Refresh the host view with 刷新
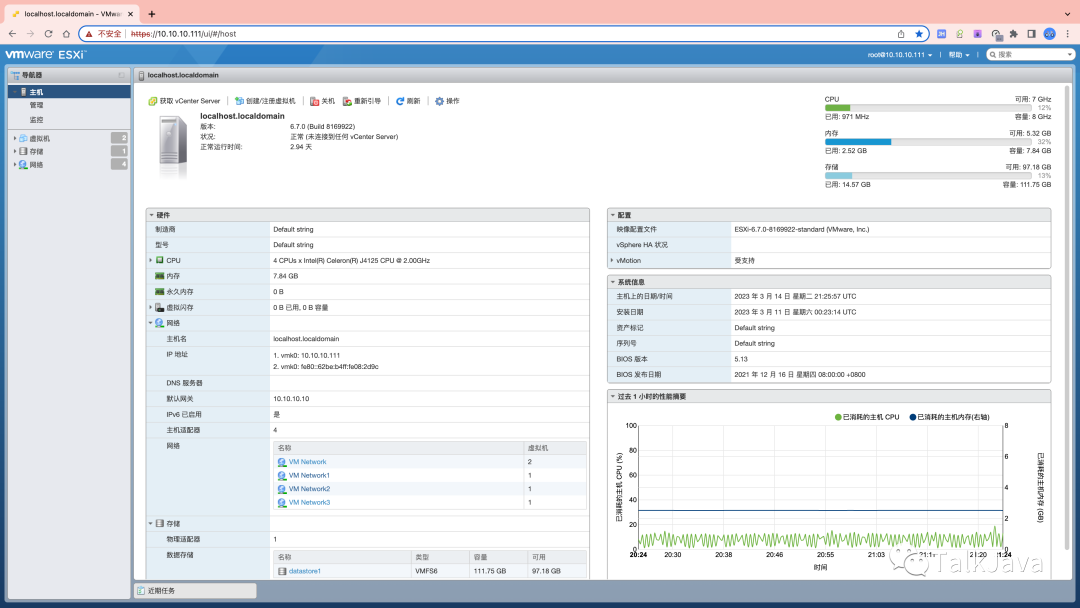1080x608 pixels. pos(400,101)
